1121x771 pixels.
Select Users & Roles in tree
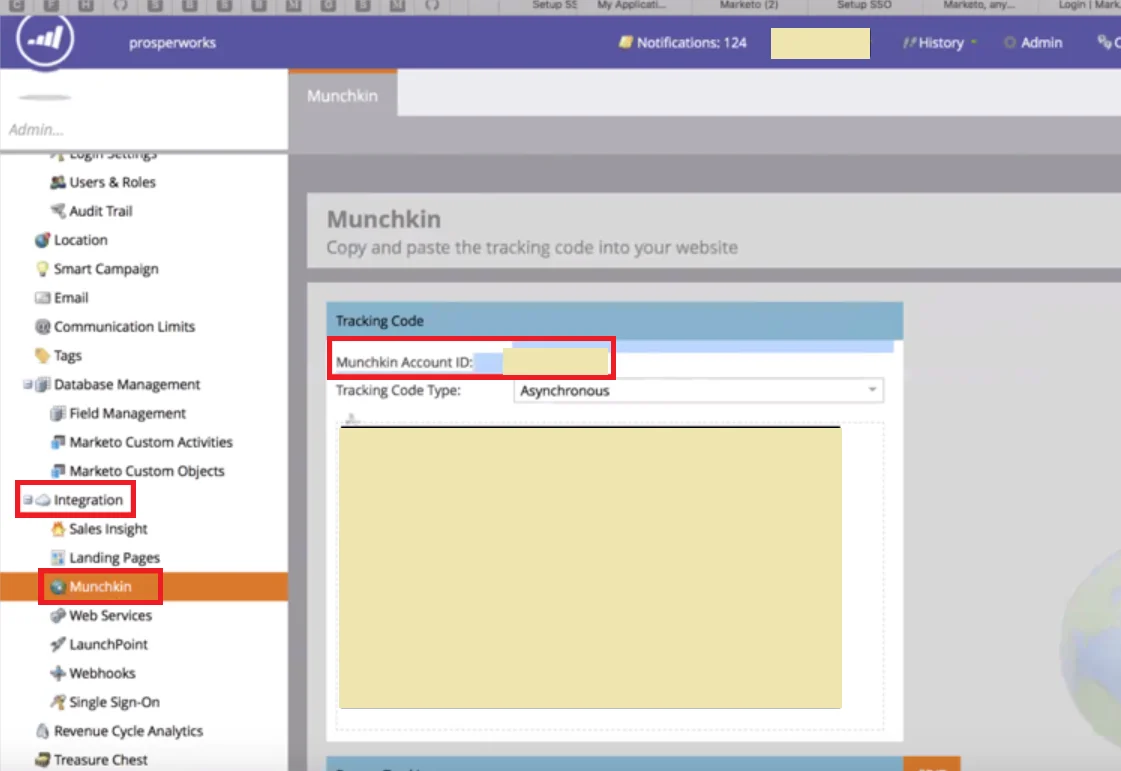112,182
